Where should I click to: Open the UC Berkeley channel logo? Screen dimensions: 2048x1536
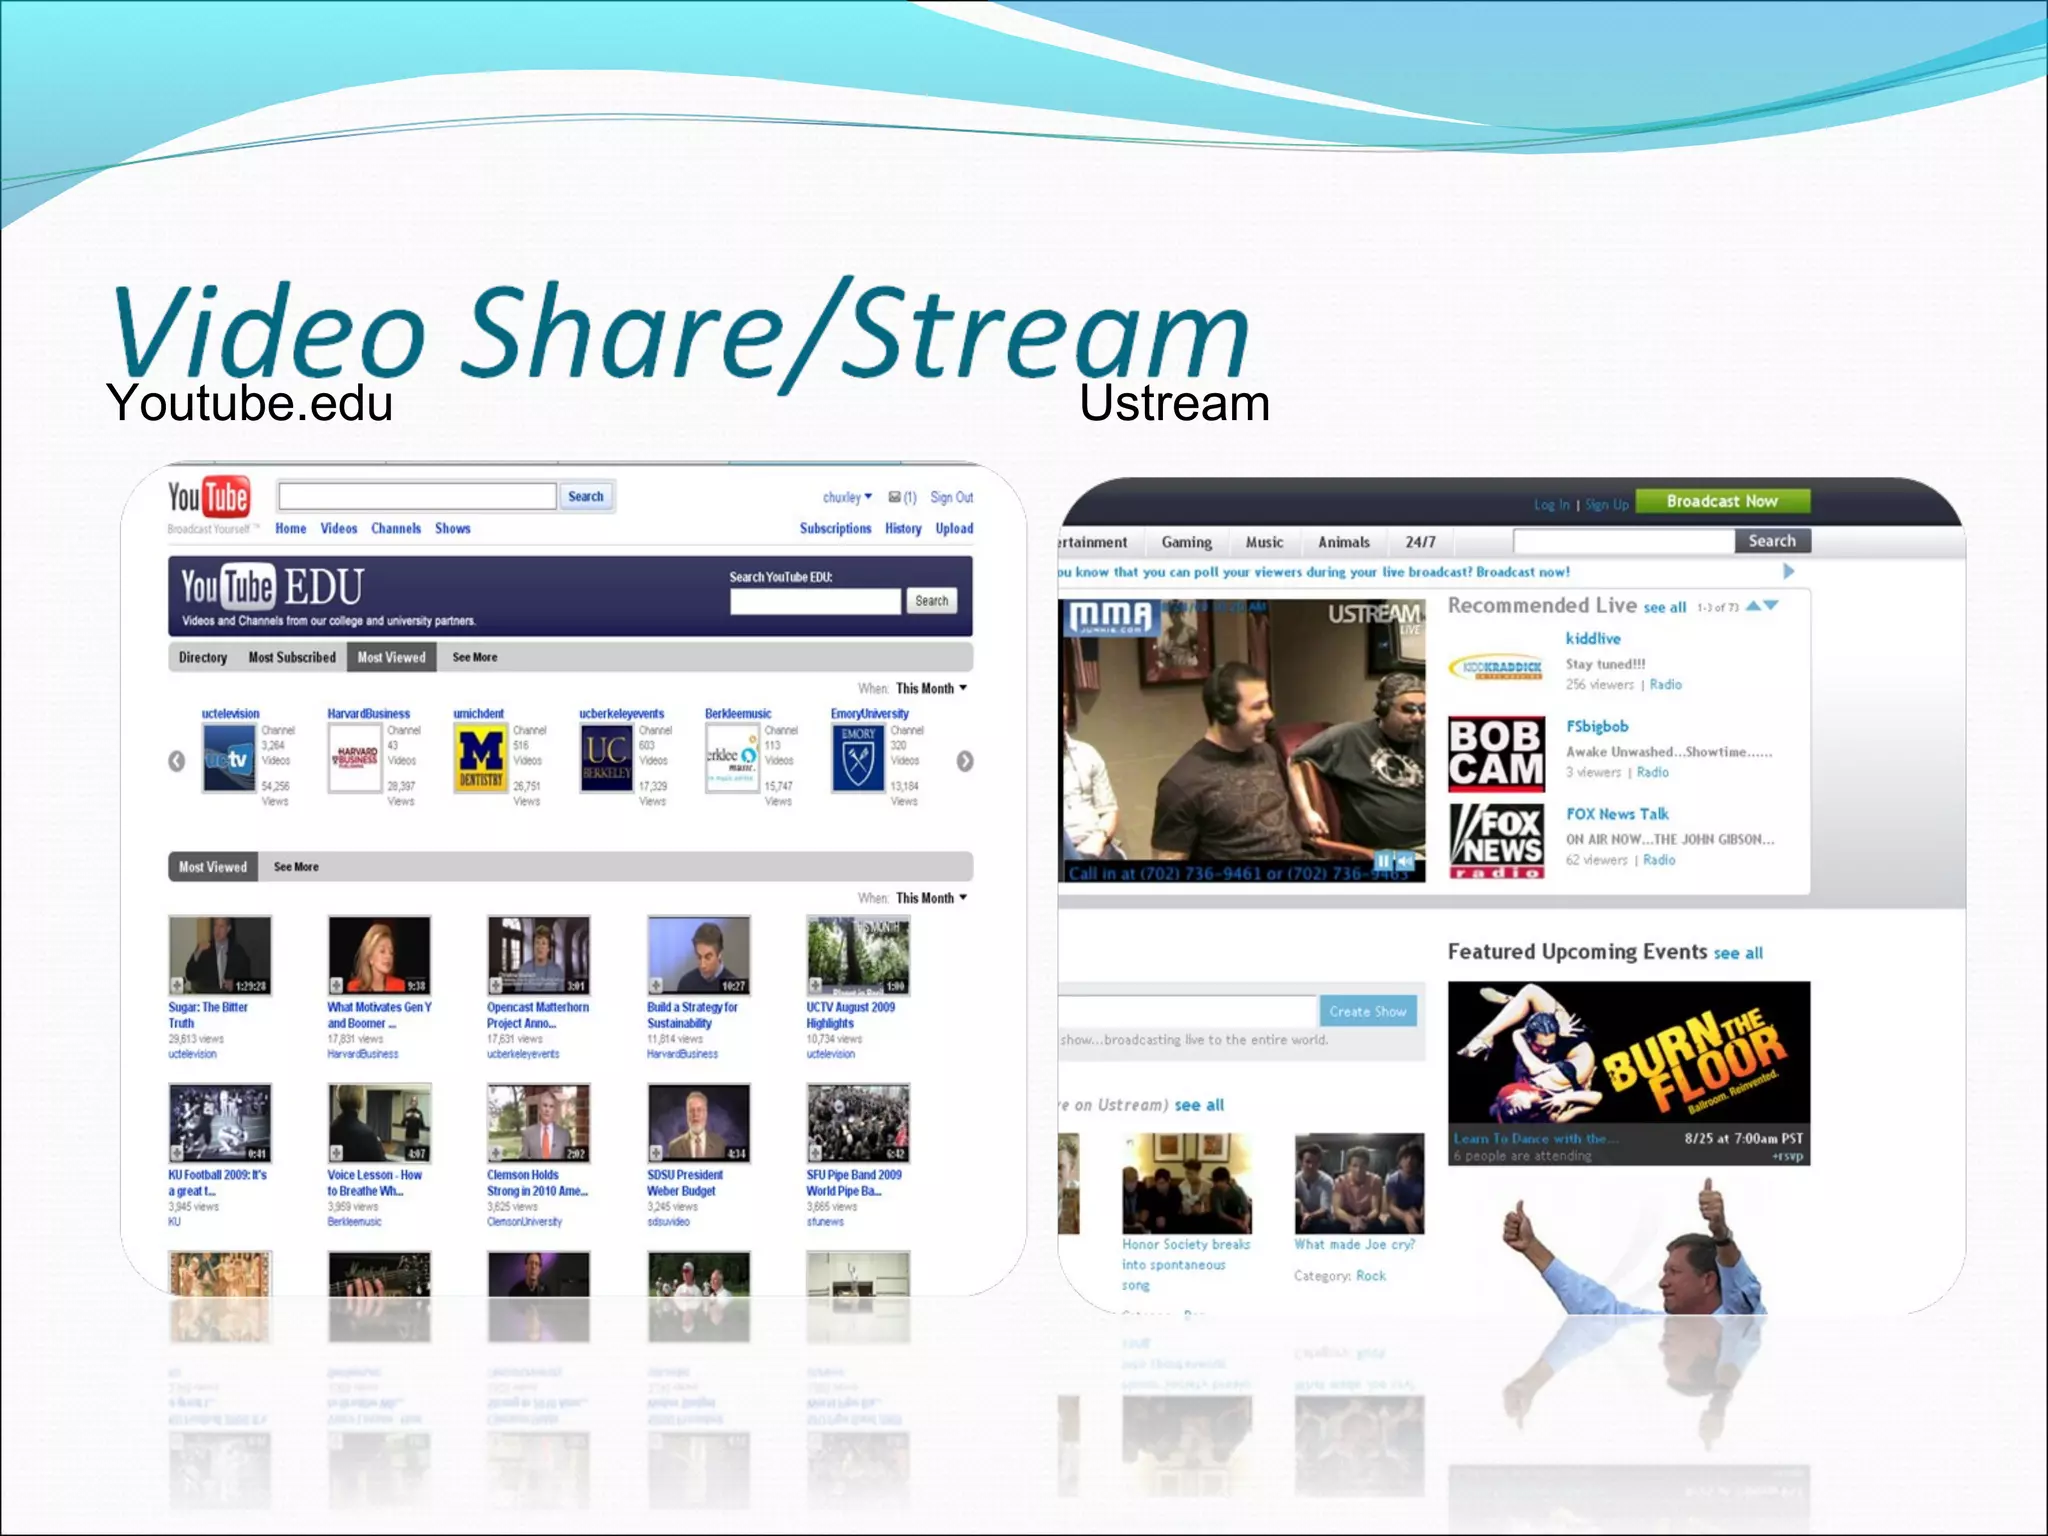click(606, 757)
